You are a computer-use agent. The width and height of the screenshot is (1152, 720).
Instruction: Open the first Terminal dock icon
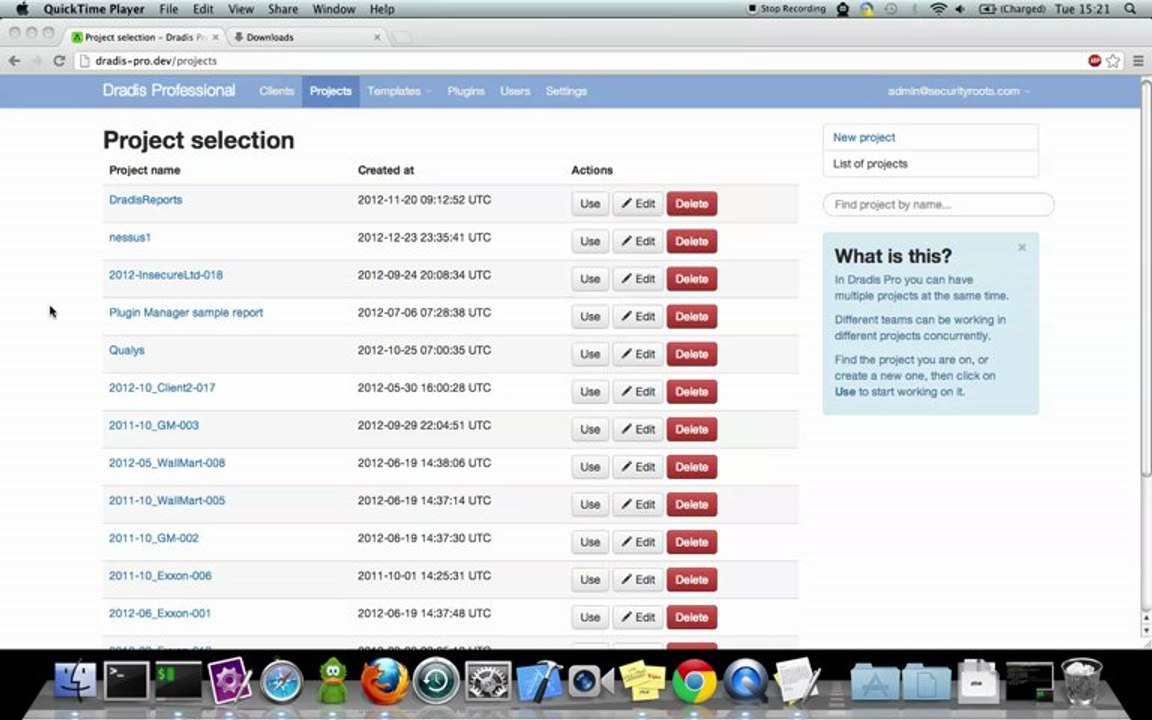[126, 681]
